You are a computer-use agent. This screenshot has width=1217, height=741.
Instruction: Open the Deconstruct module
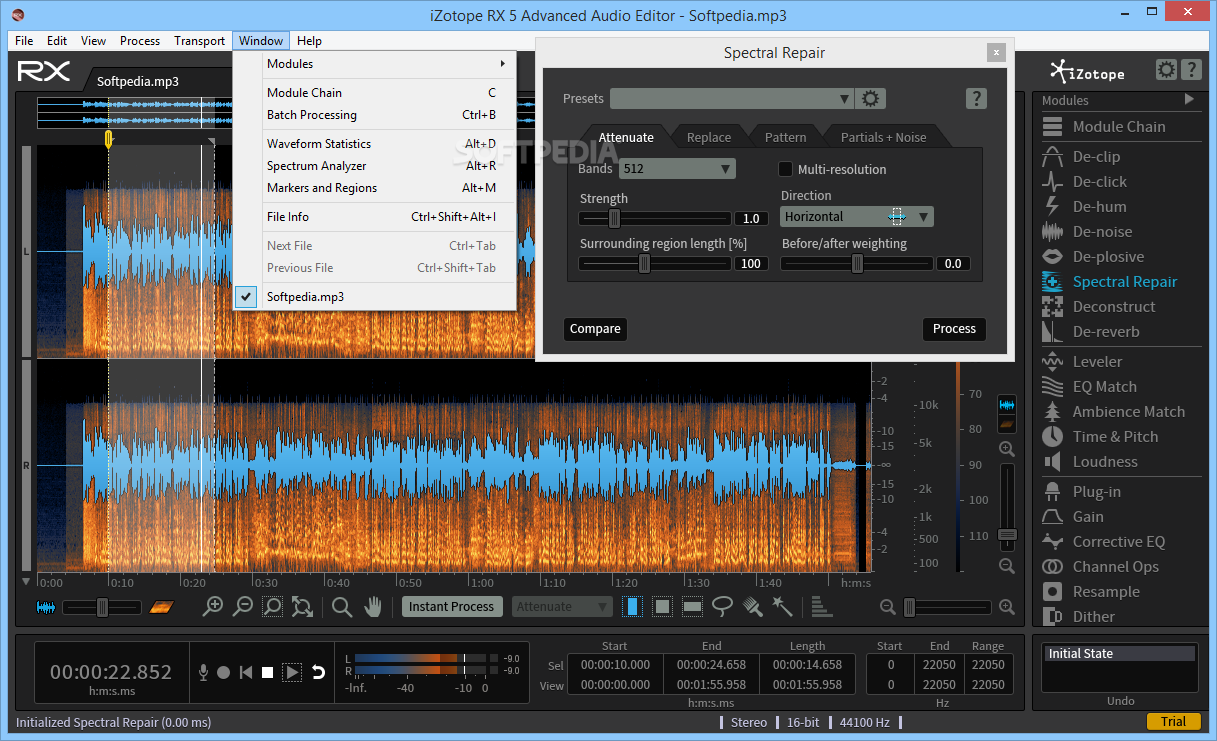(1098, 307)
